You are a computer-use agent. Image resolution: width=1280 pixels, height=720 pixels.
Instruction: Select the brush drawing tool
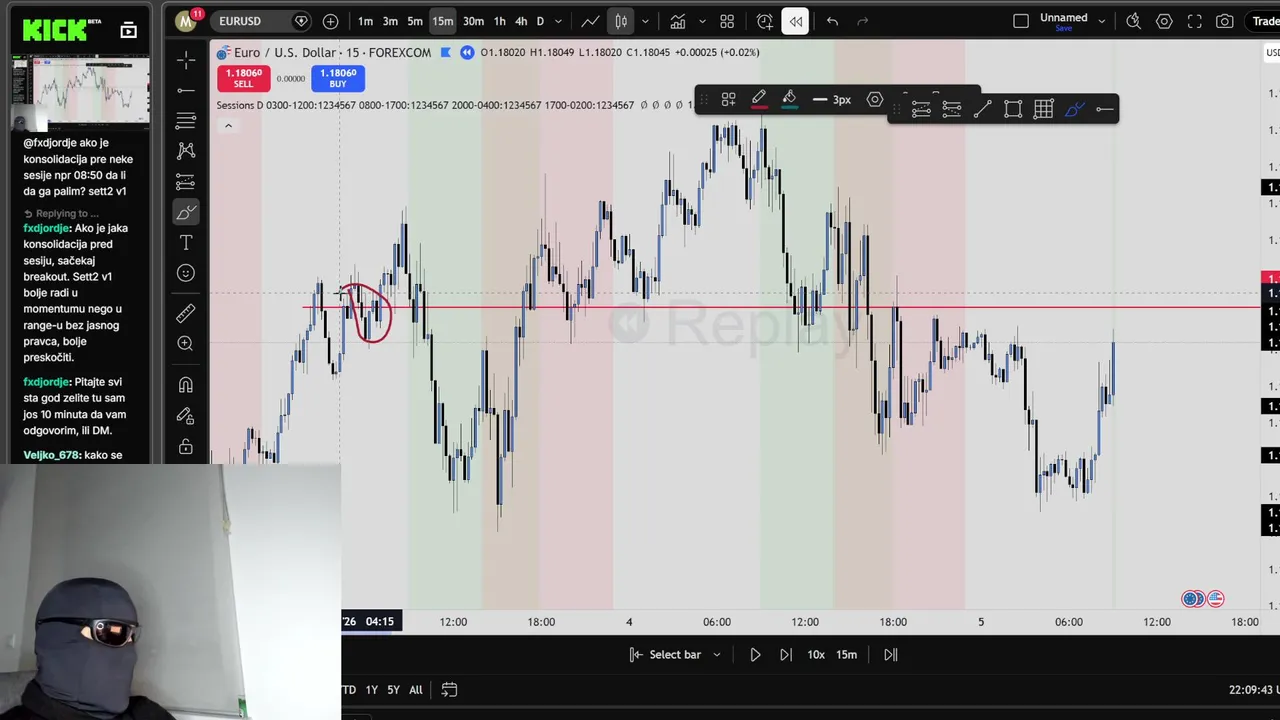[186, 212]
